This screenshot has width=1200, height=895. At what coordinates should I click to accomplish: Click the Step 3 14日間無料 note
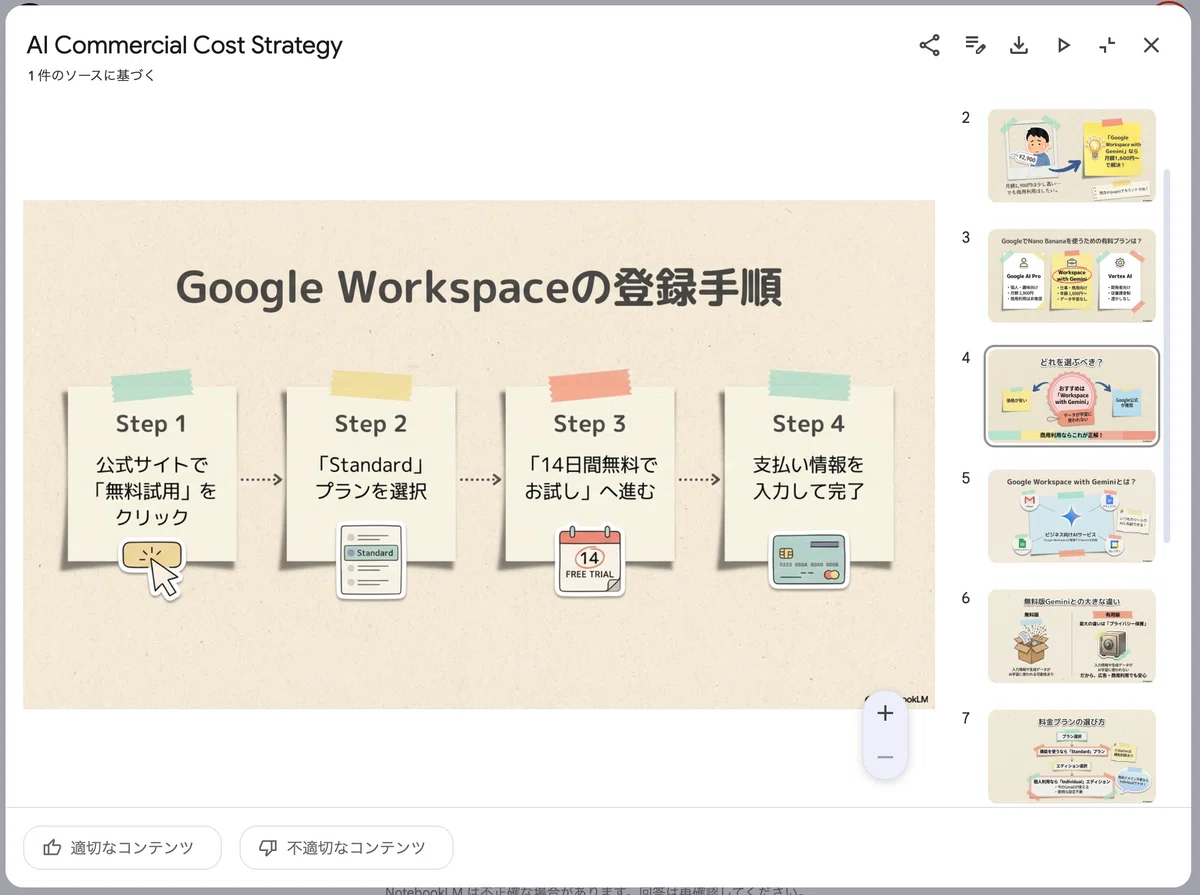pos(590,475)
